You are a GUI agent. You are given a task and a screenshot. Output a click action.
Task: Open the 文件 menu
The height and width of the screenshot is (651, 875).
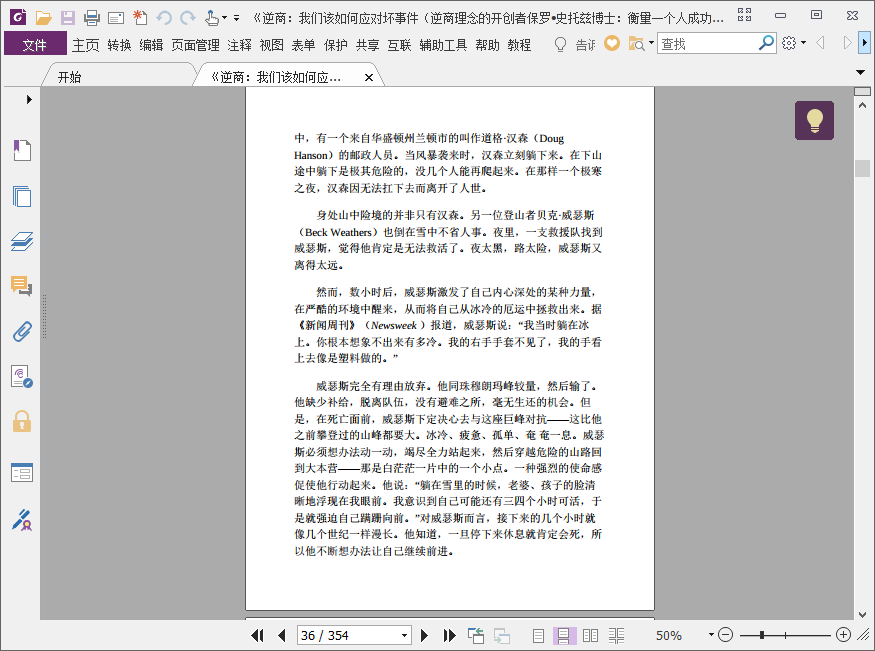click(x=35, y=44)
